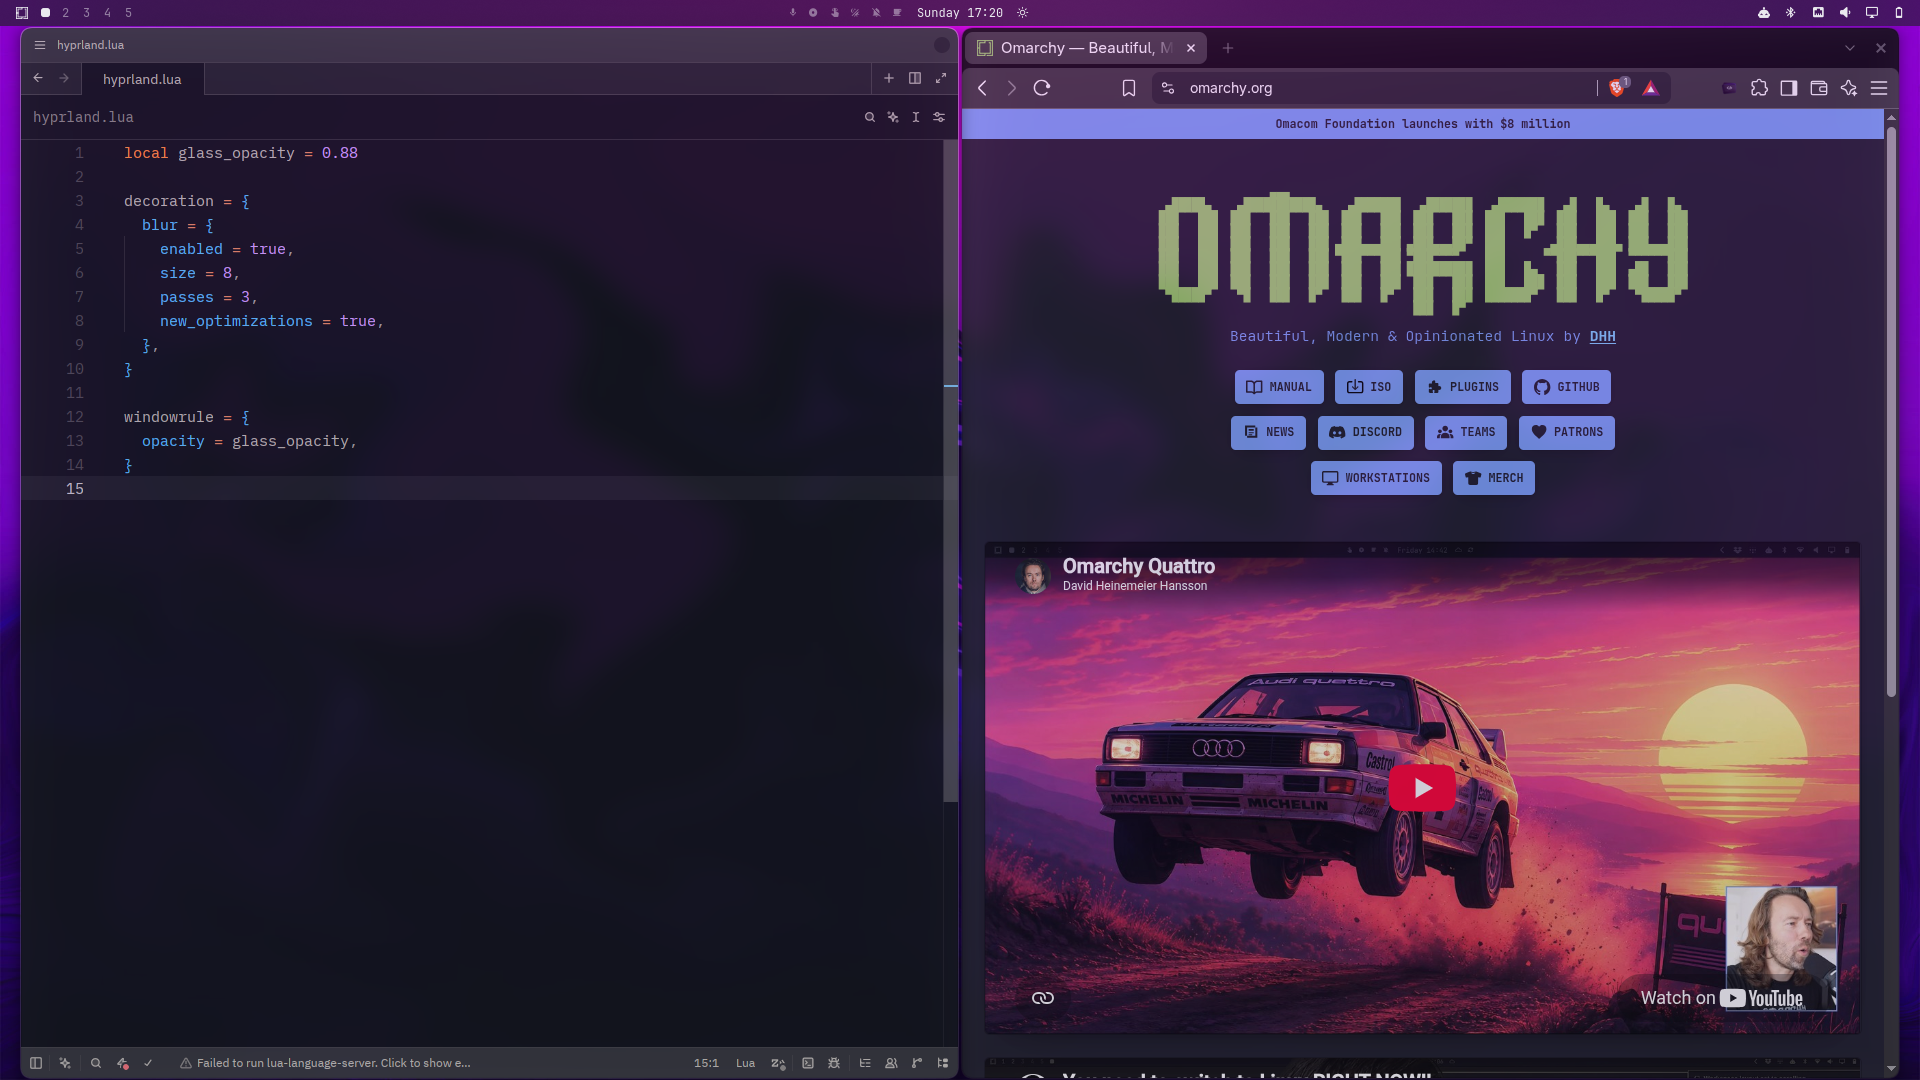The height and width of the screenshot is (1080, 1920).
Task: Open Brave Shields lion icon
Action: coord(1617,88)
